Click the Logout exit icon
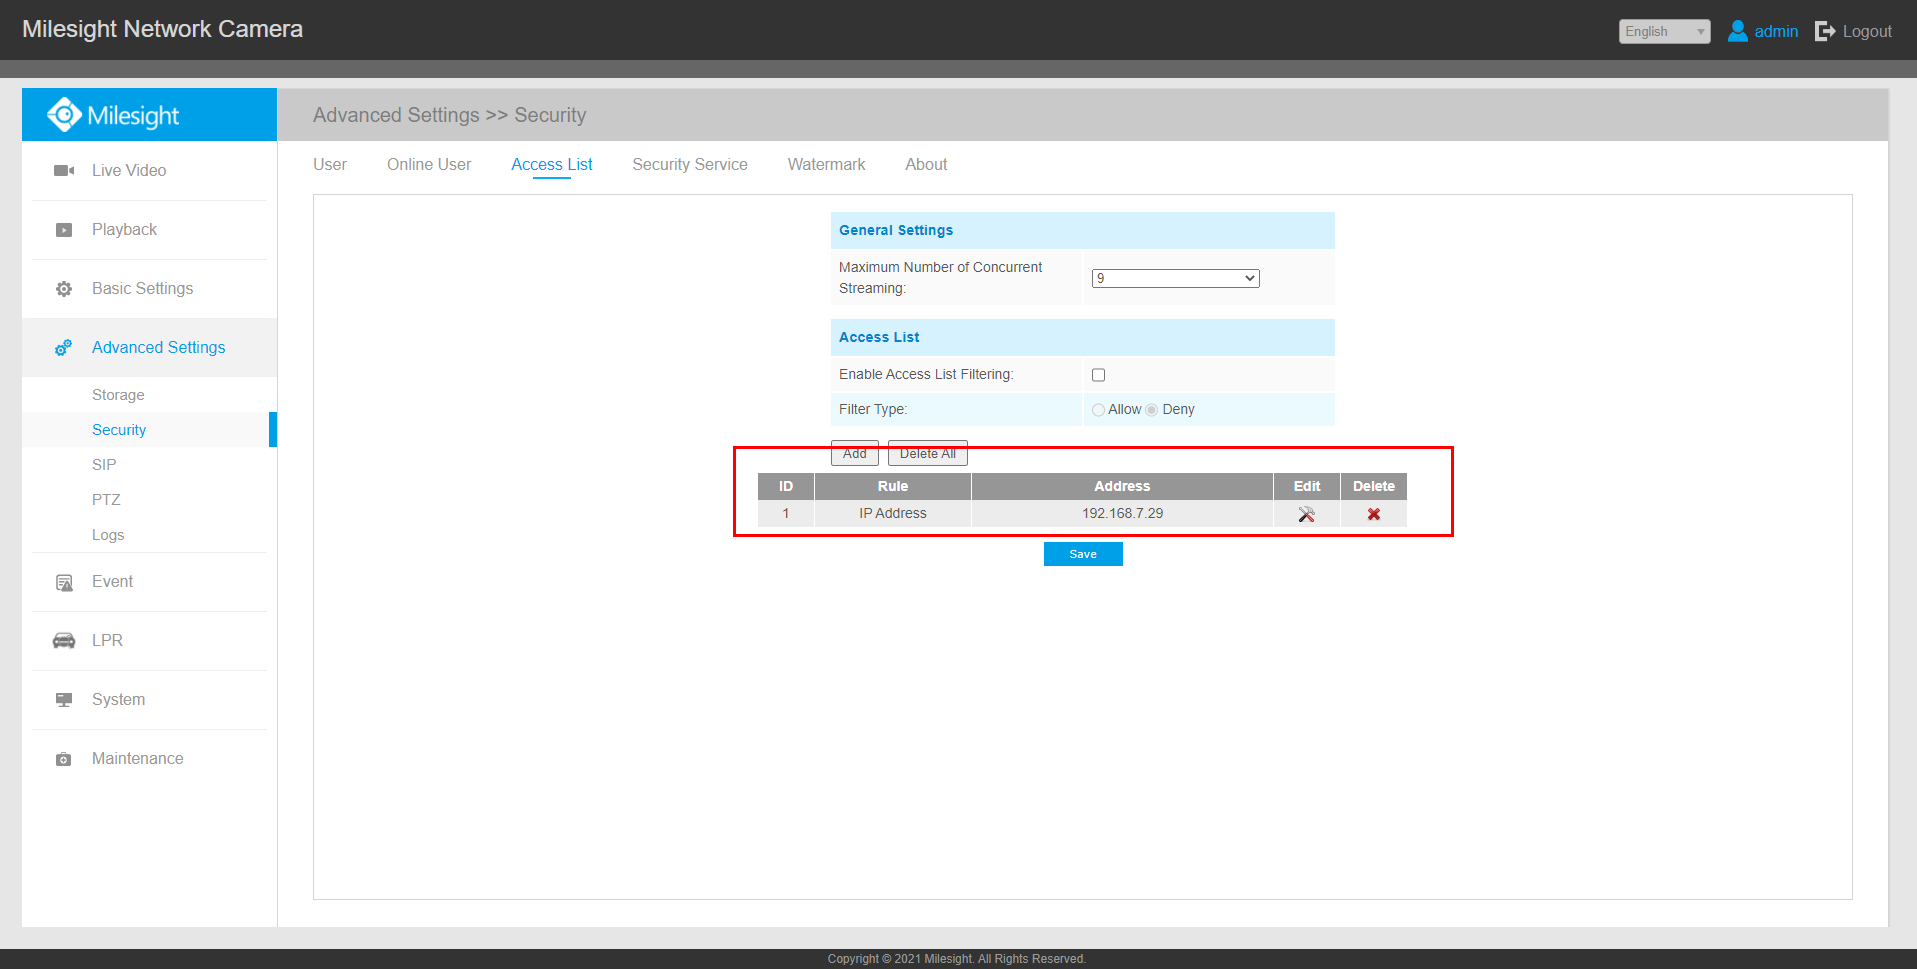1917x969 pixels. pos(1825,31)
